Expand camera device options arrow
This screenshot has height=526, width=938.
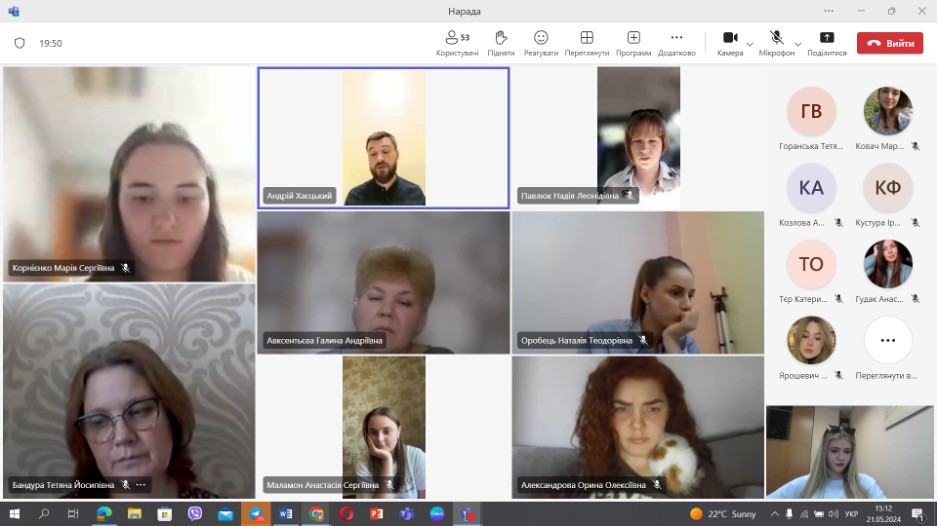750,44
